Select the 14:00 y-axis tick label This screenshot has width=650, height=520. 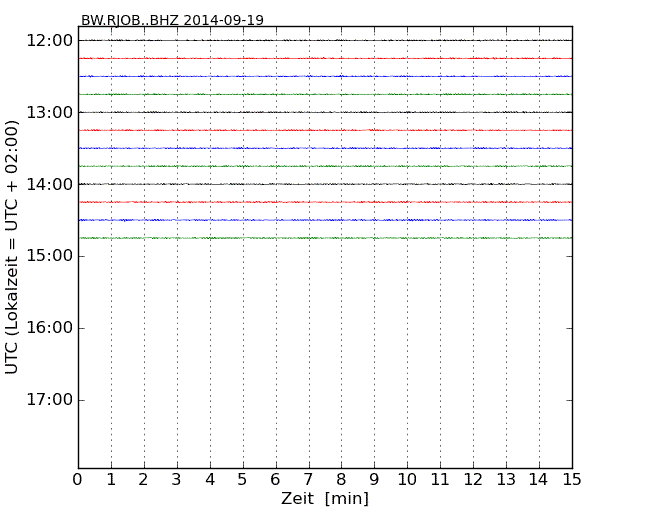(x=50, y=185)
